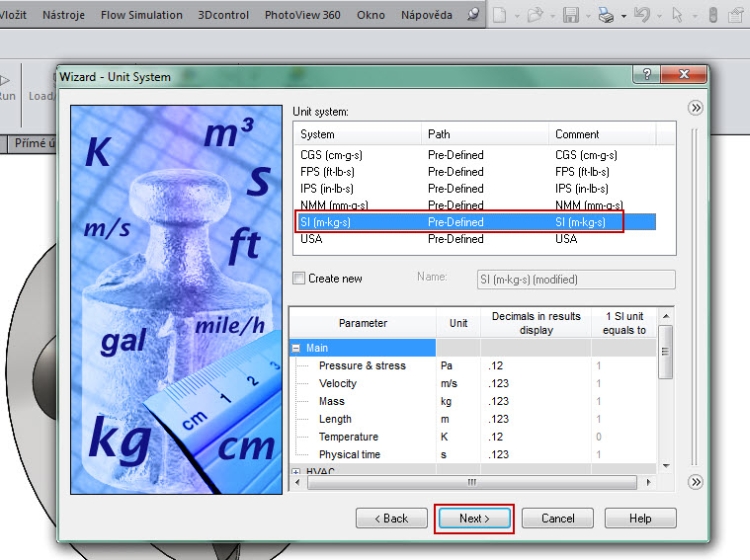
Task: Click the kg unit cell for mass
Action: (x=458, y=401)
